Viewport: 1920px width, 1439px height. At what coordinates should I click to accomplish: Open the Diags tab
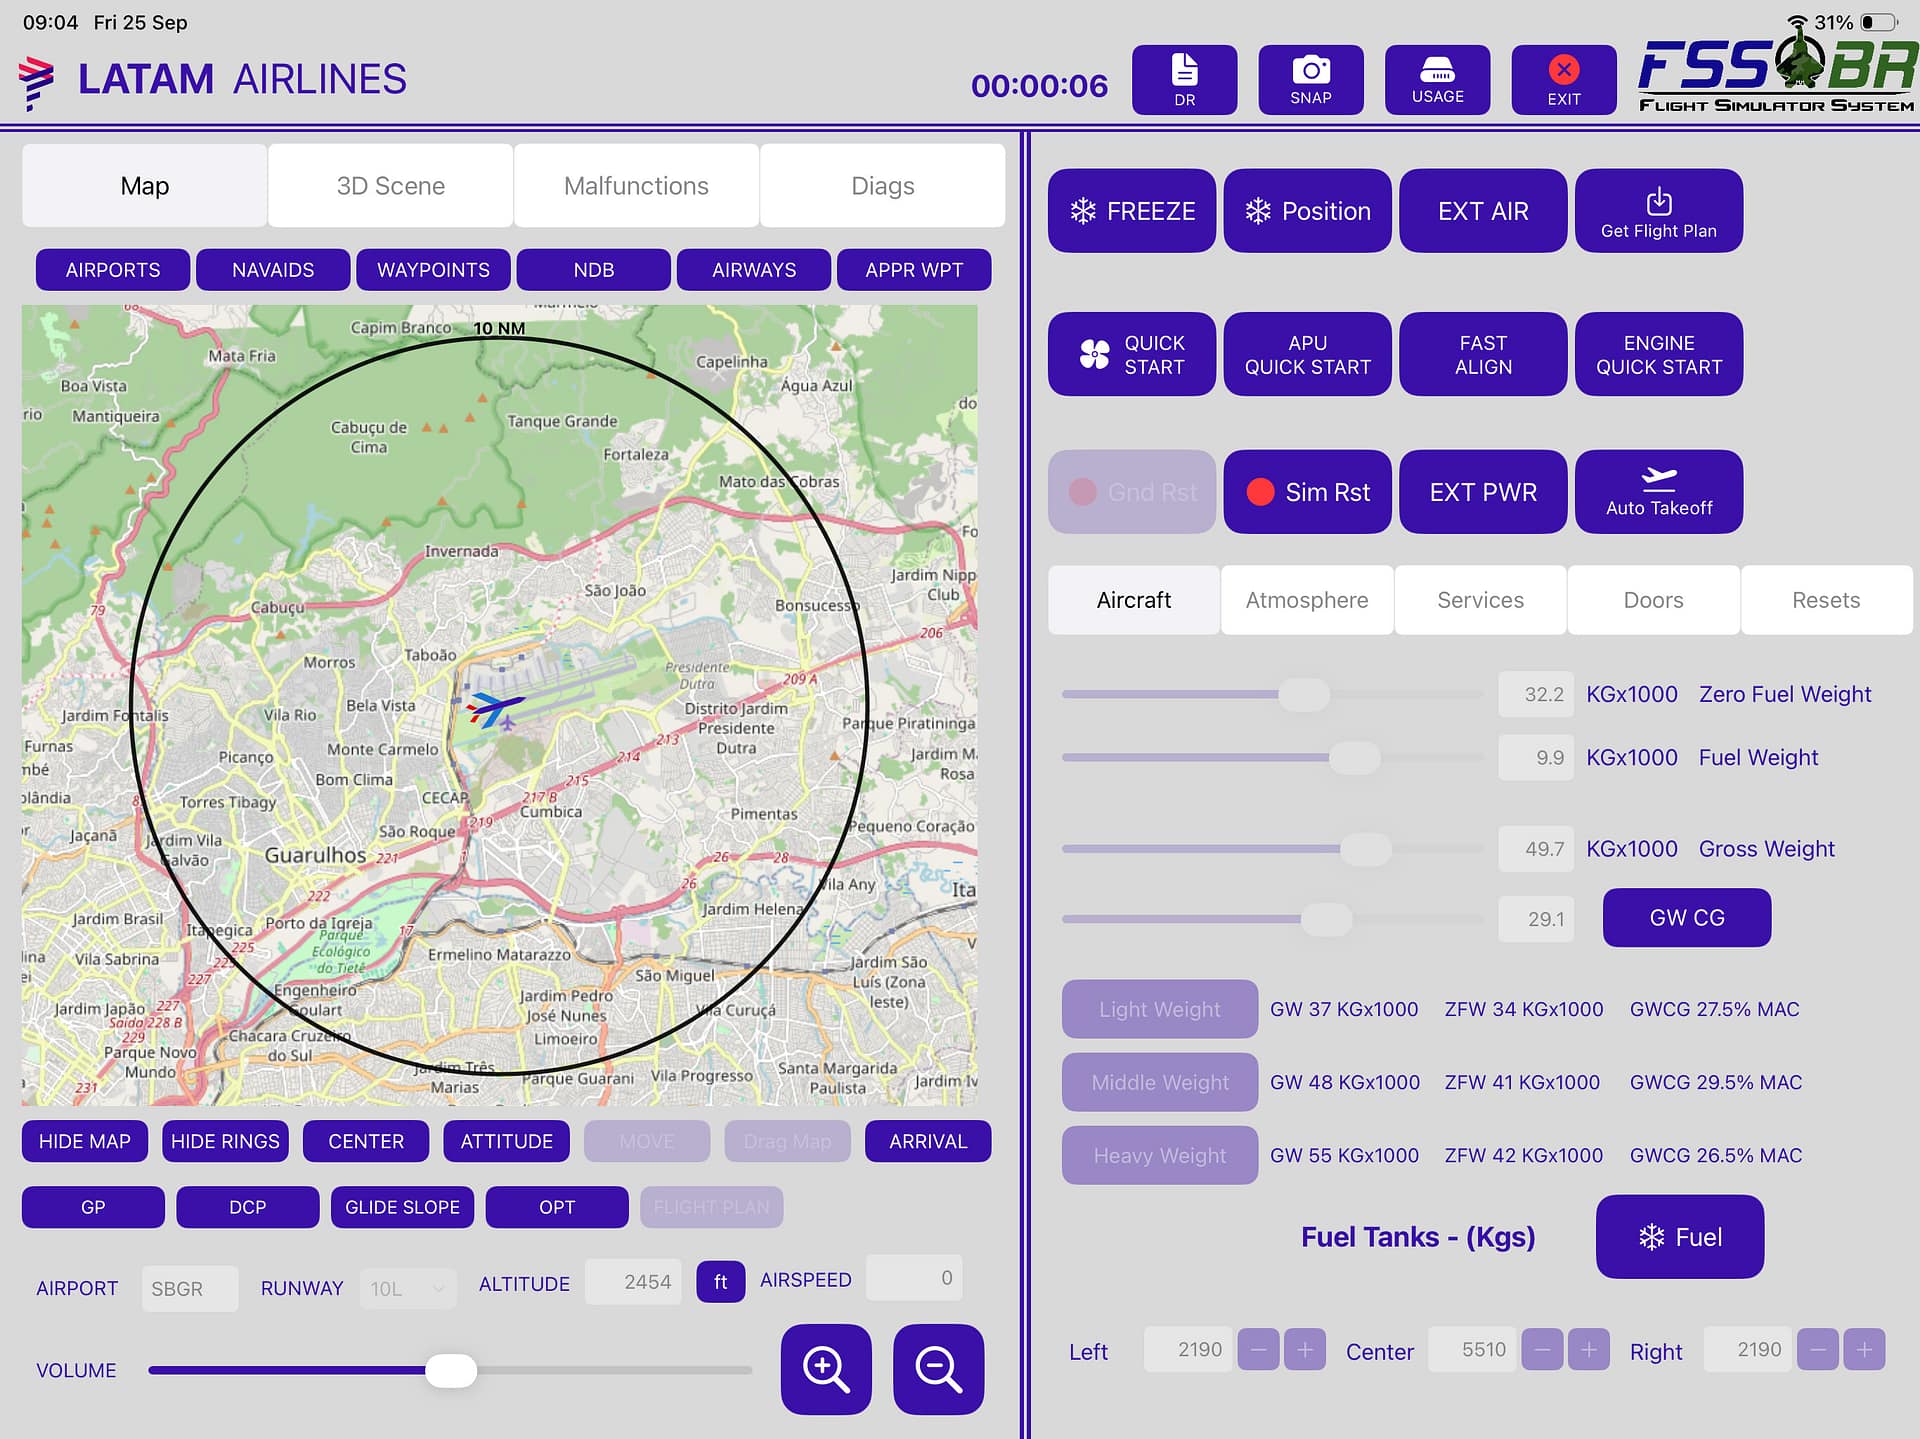[882, 186]
